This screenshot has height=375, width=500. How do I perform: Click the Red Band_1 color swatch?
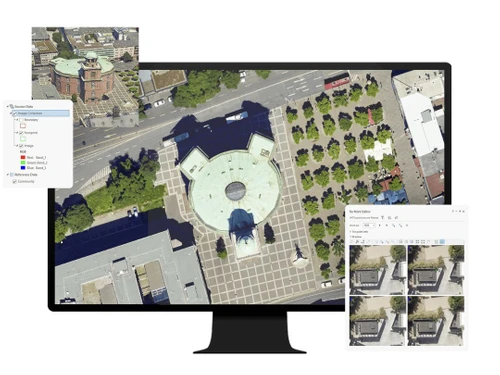tap(23, 157)
